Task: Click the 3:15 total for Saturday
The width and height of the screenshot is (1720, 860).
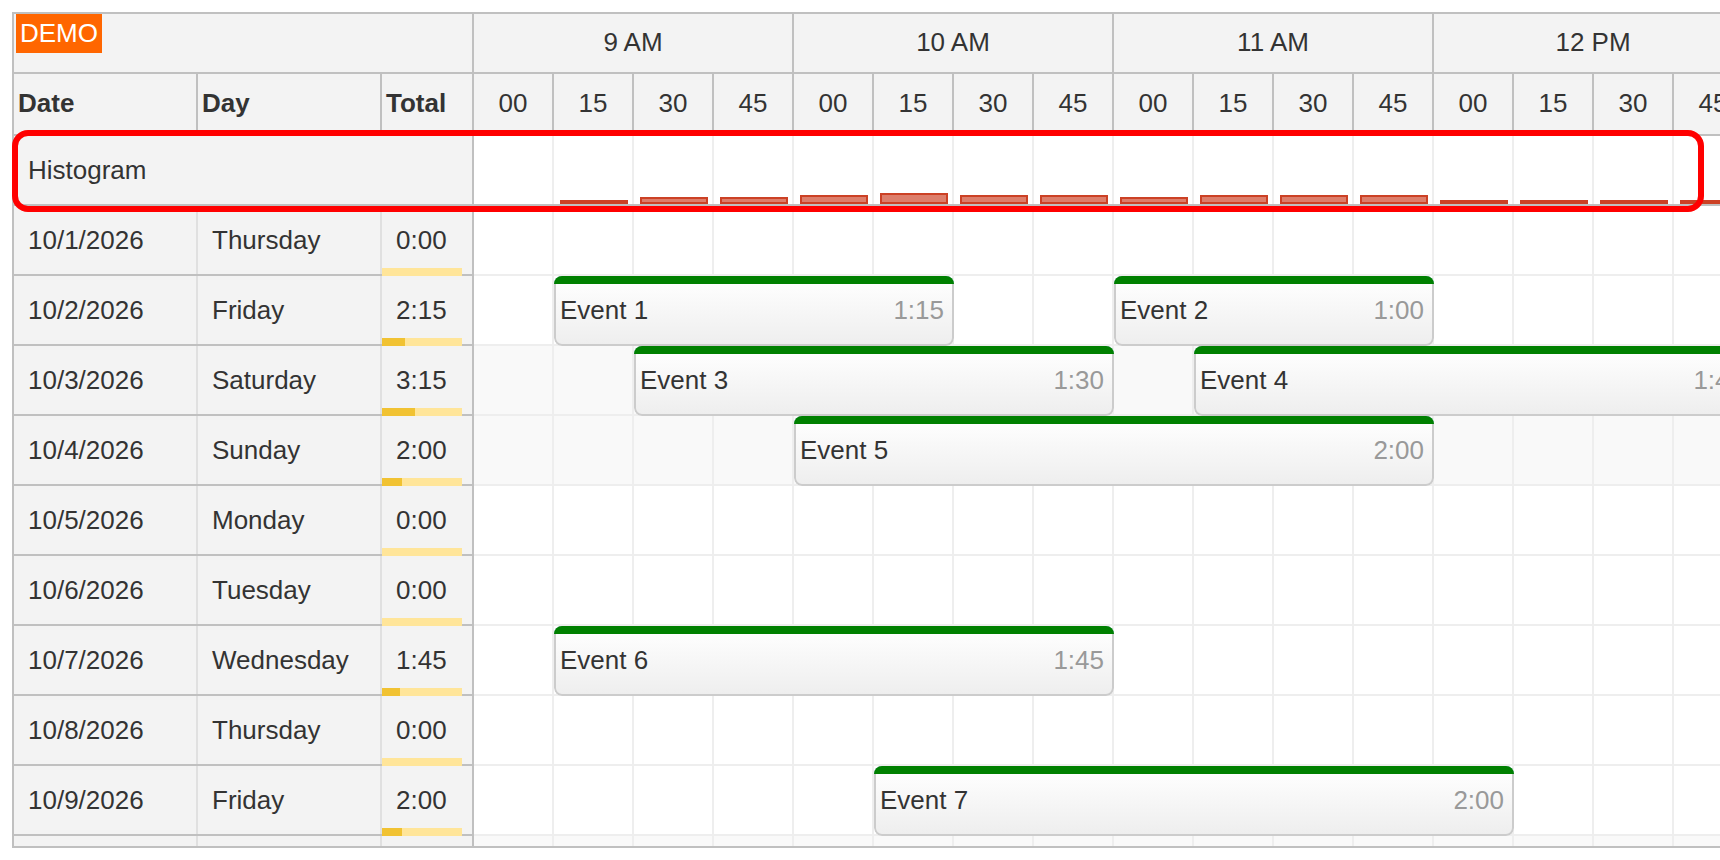Action: pyautogui.click(x=421, y=381)
